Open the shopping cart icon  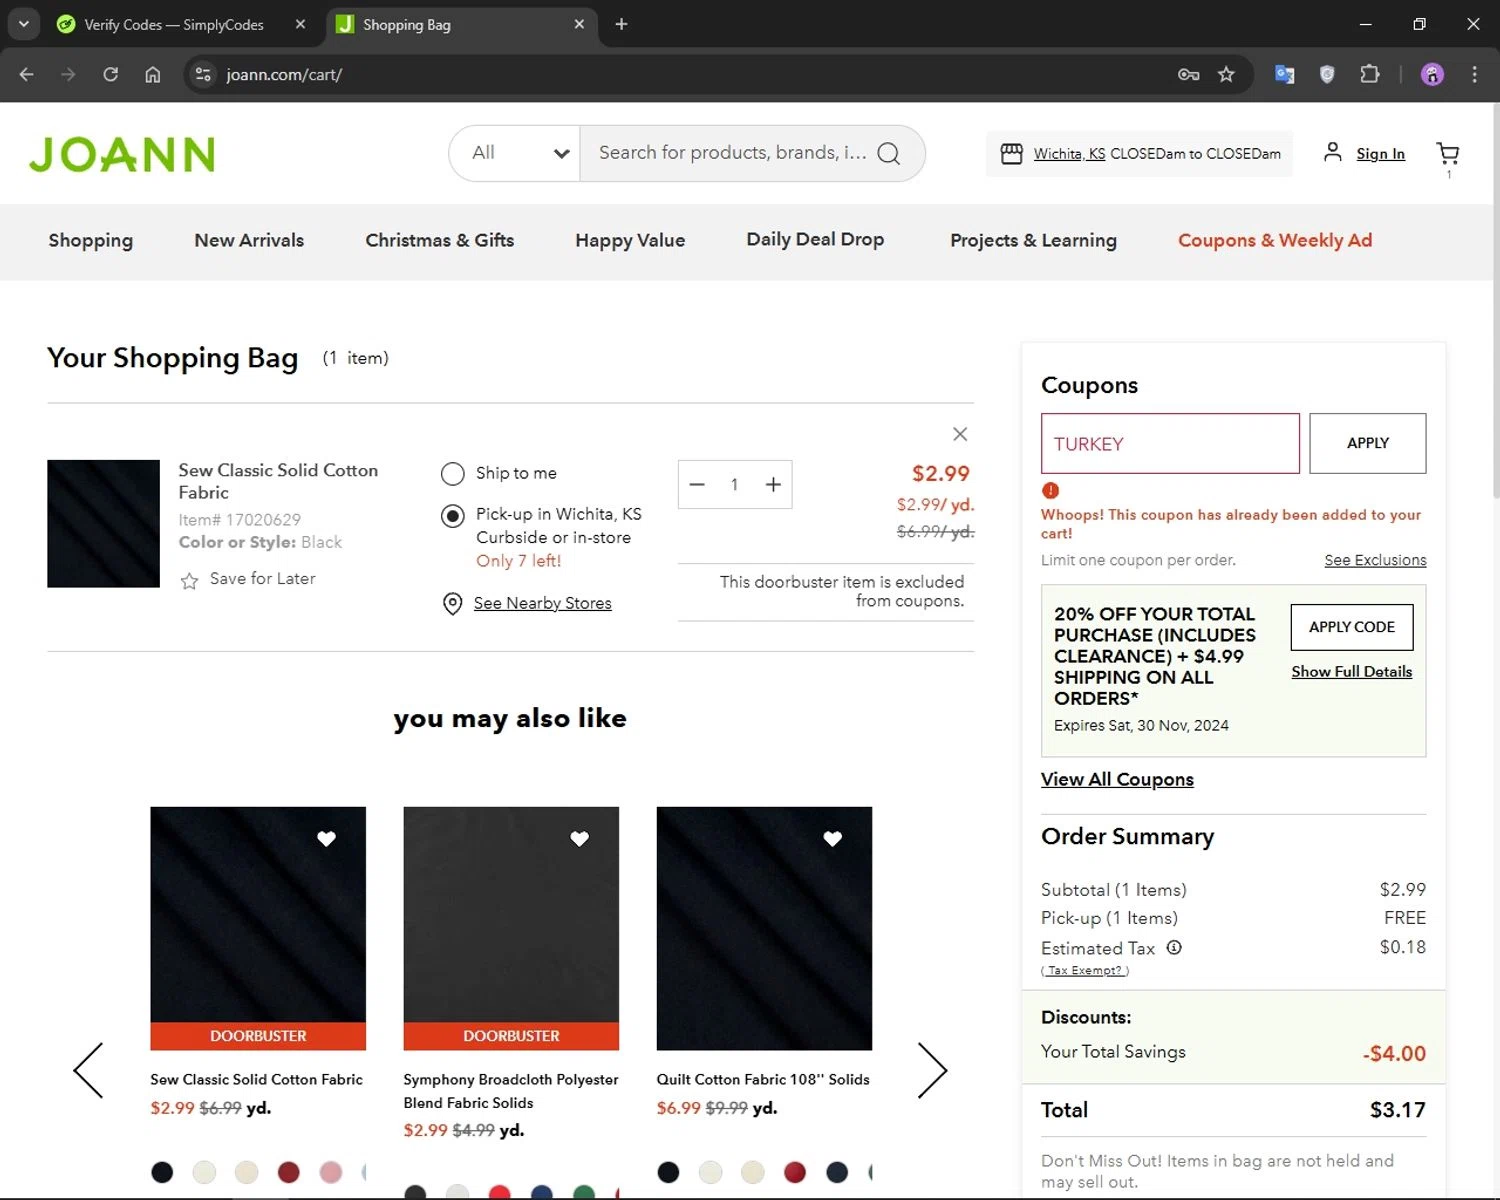(x=1447, y=153)
